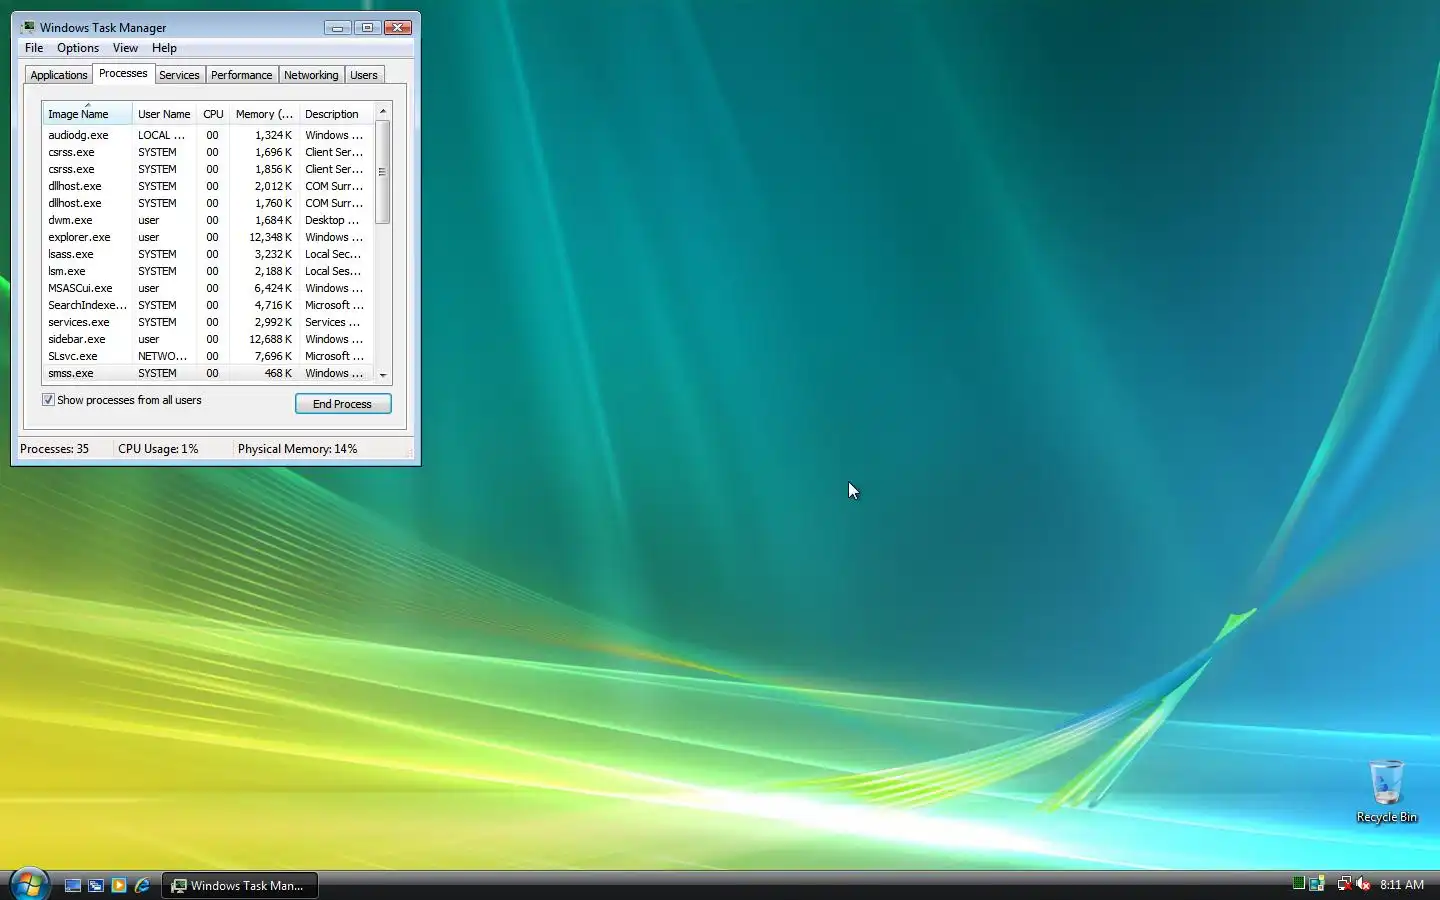Maximize the Task Manager window
Image resolution: width=1440 pixels, height=900 pixels.
367,28
